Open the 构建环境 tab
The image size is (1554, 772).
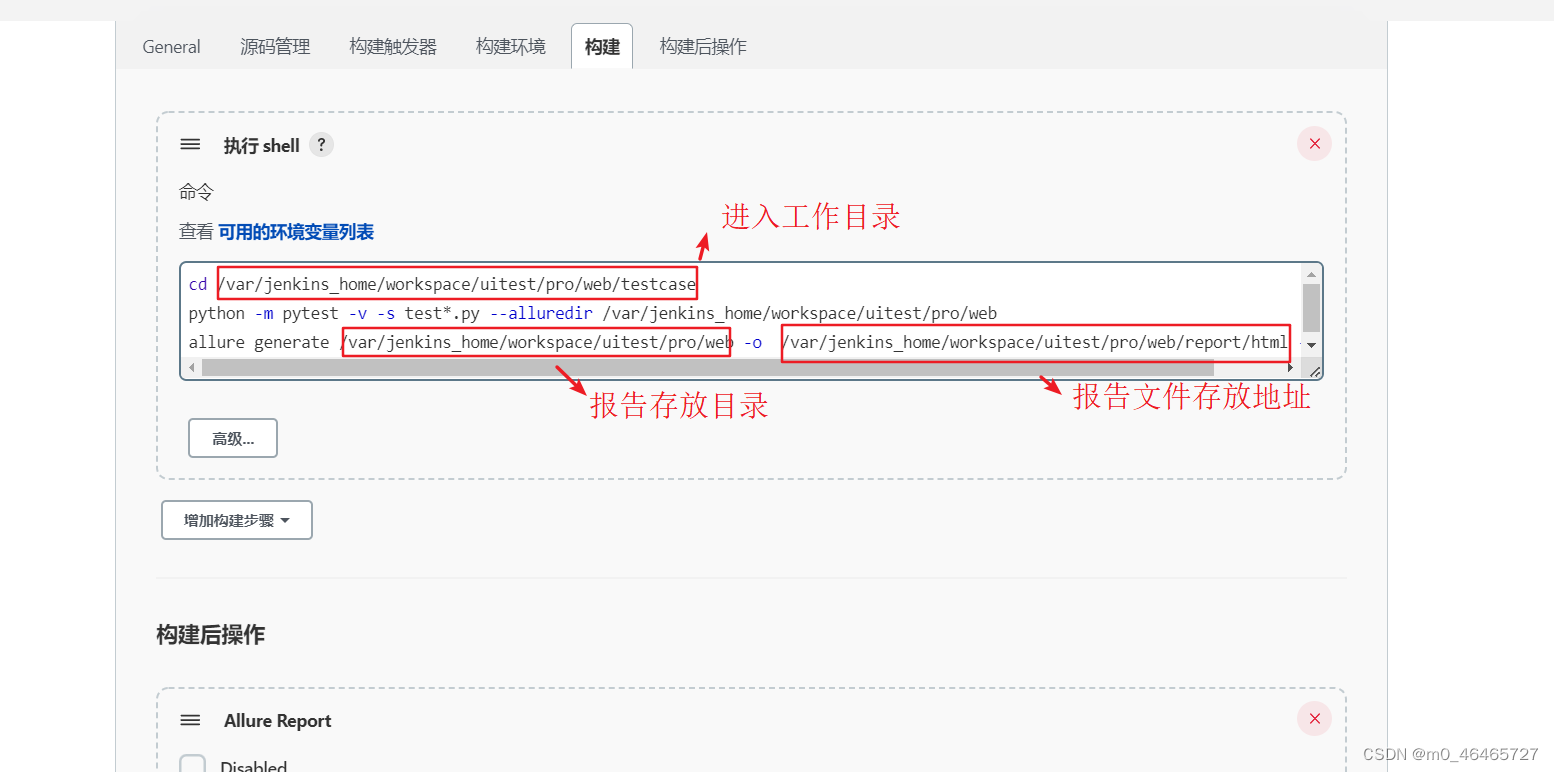tap(511, 47)
